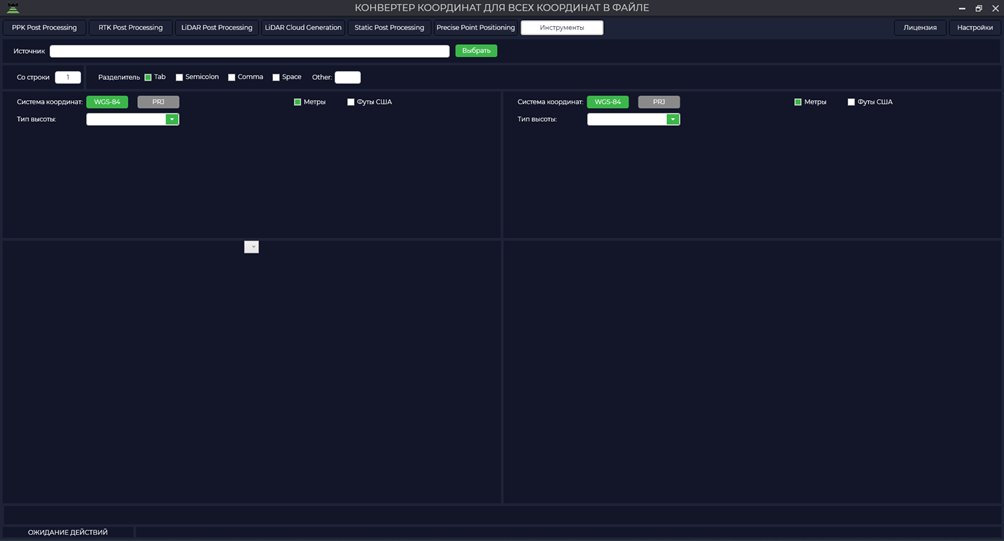This screenshot has height=541, width=1004.
Task: Select PRJ in right coordinate system panel
Action: (659, 102)
